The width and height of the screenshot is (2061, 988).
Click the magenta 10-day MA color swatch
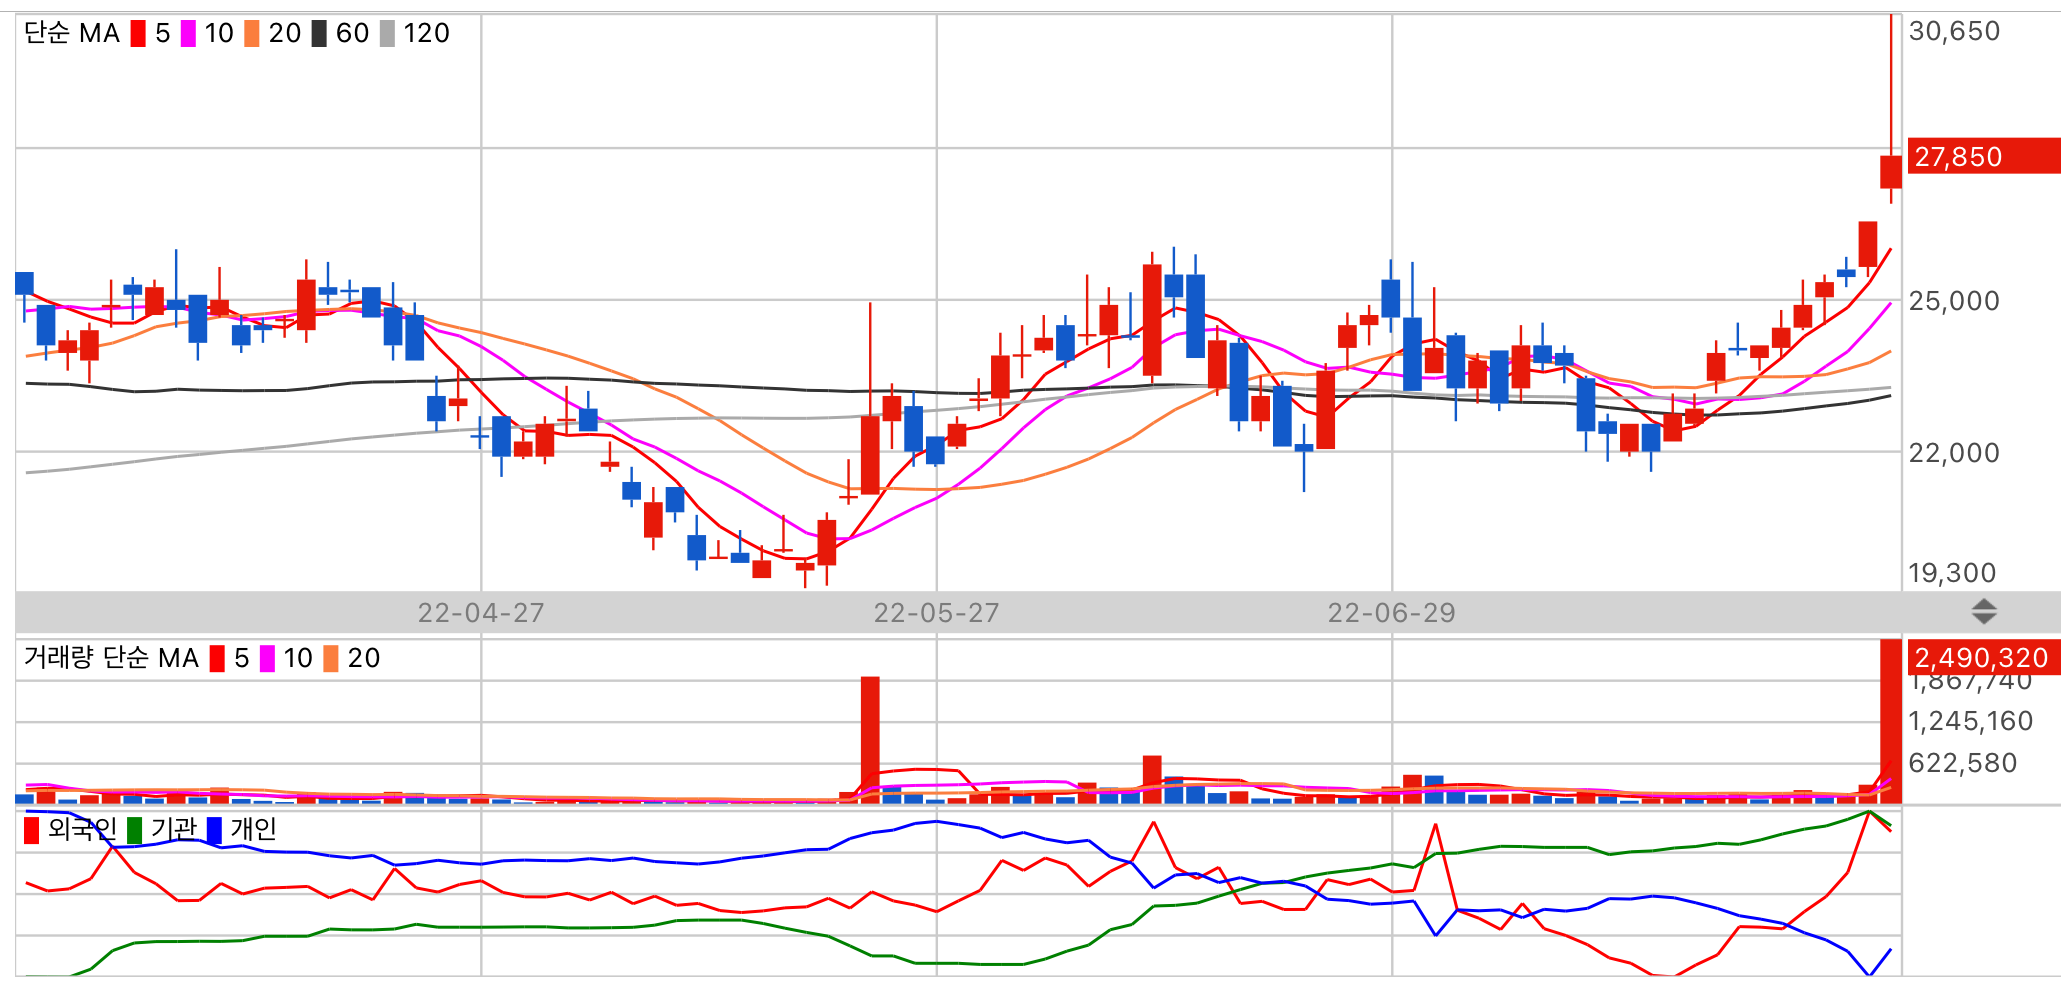pos(188,34)
